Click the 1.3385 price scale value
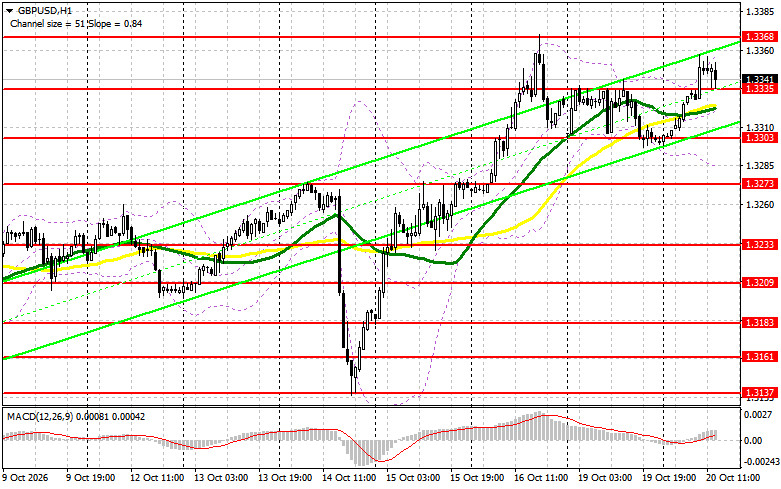 760,10
